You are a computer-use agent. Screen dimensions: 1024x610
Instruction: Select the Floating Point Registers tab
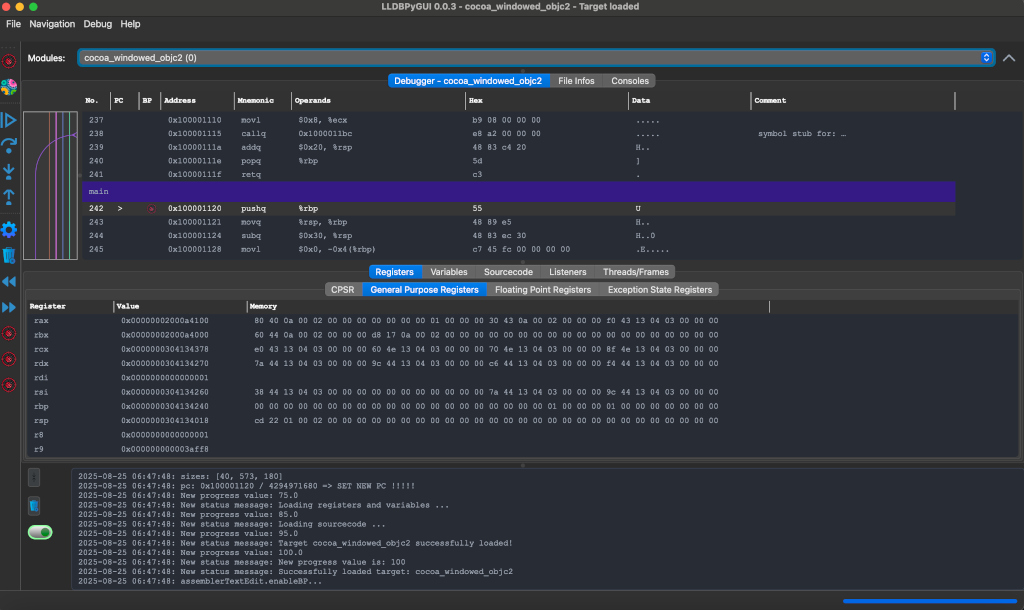(543, 290)
